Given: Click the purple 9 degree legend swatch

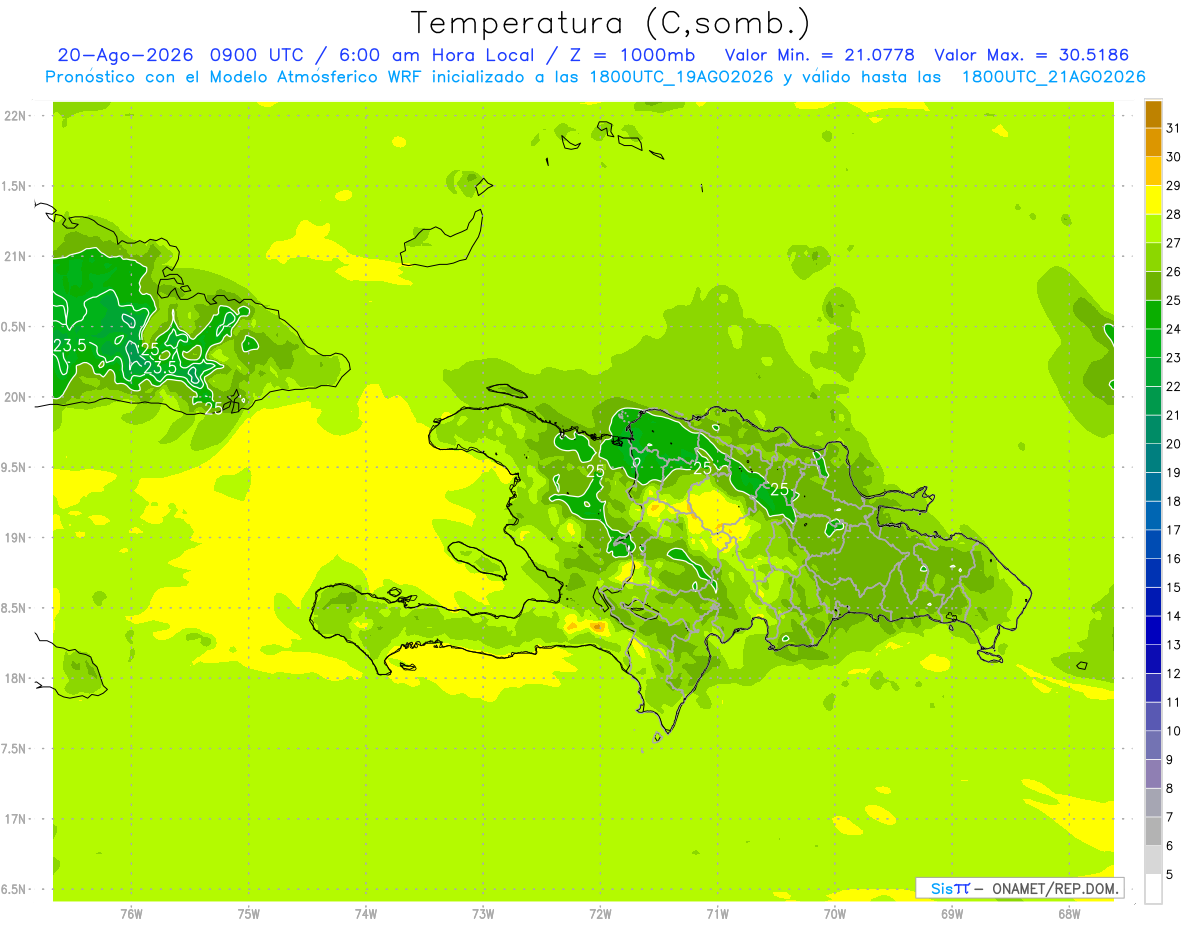Looking at the screenshot, I should (1153, 774).
